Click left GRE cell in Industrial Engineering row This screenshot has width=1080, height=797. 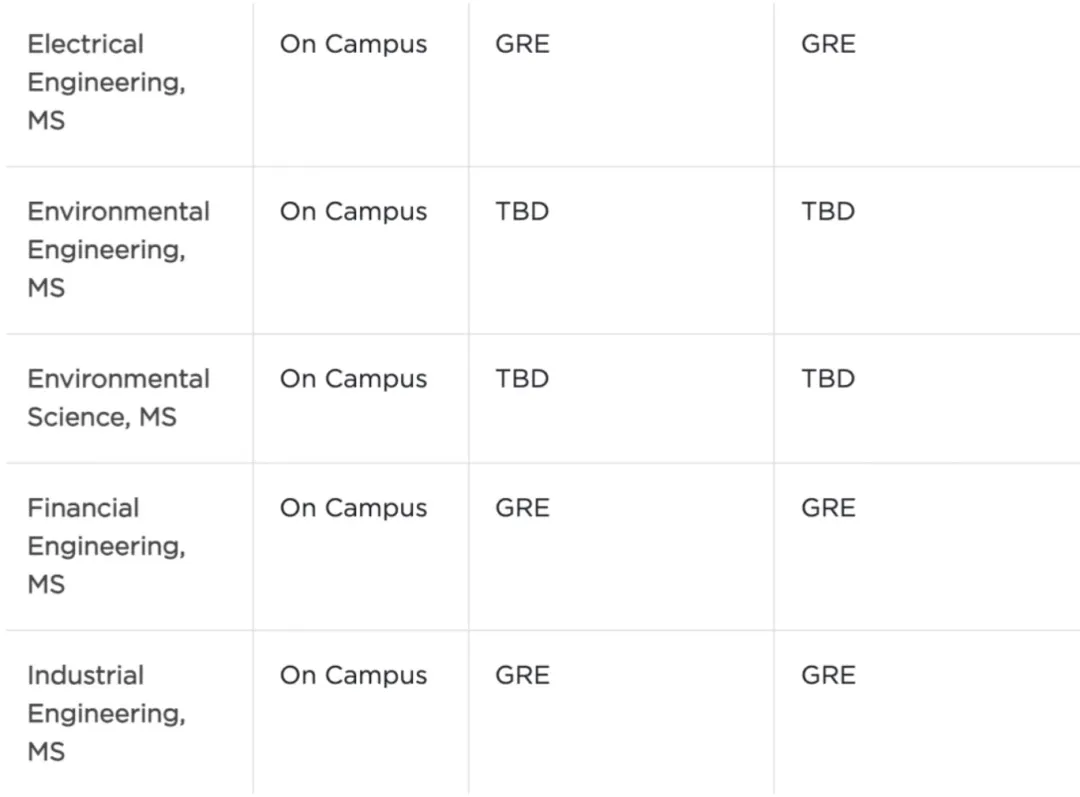click(x=522, y=676)
